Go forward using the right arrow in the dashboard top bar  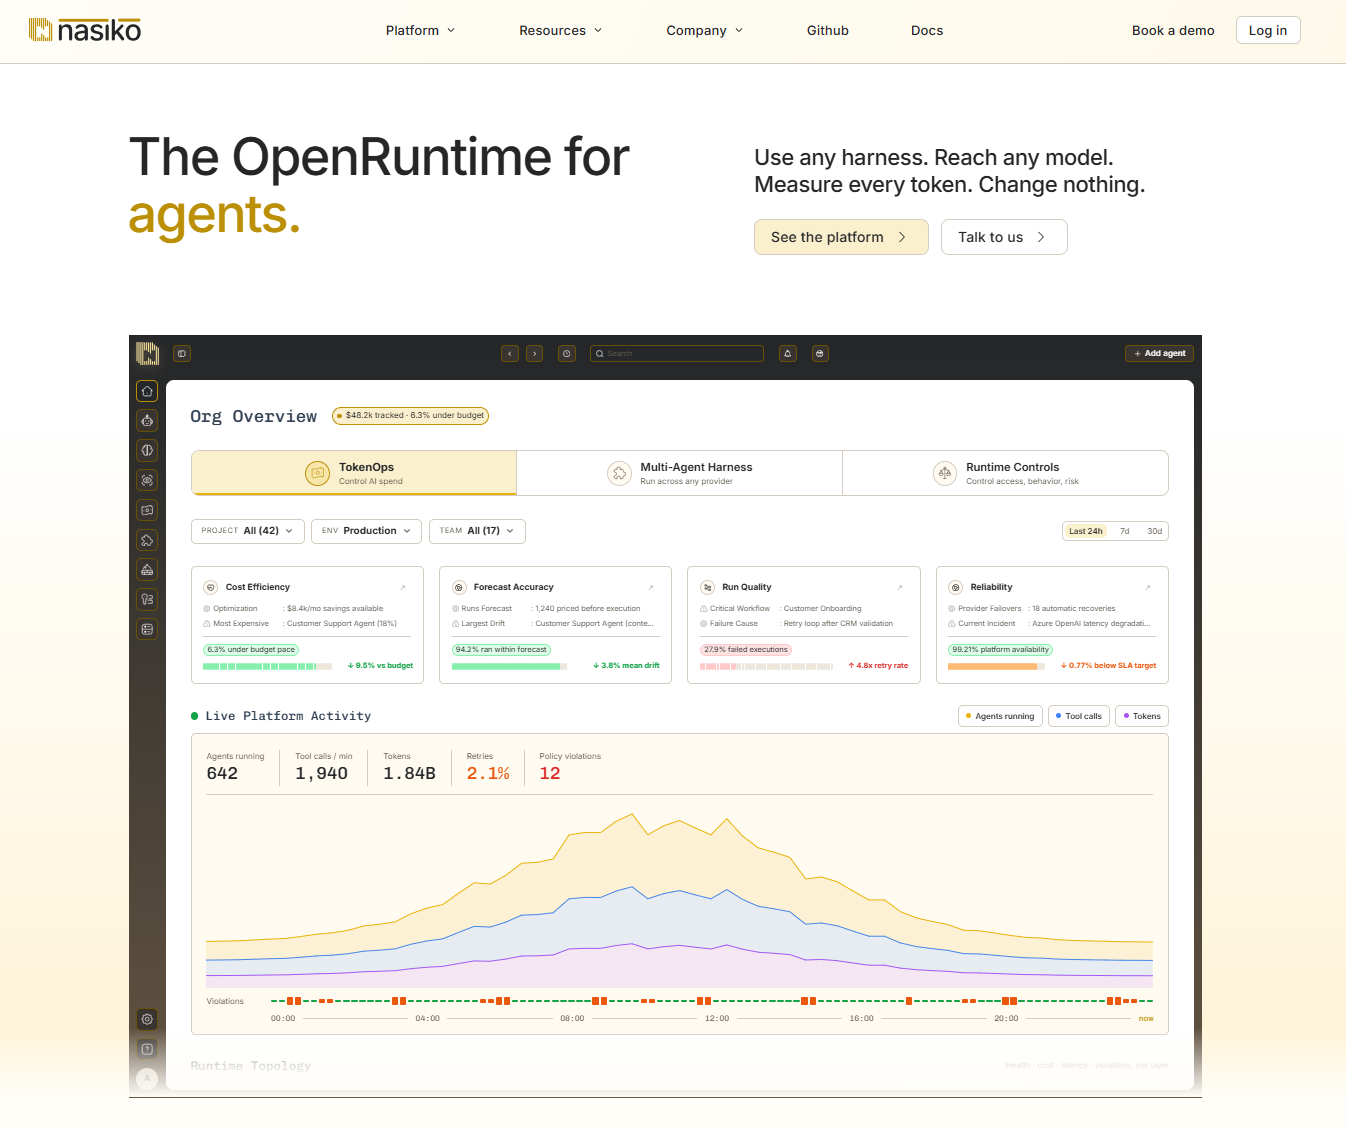tap(535, 353)
